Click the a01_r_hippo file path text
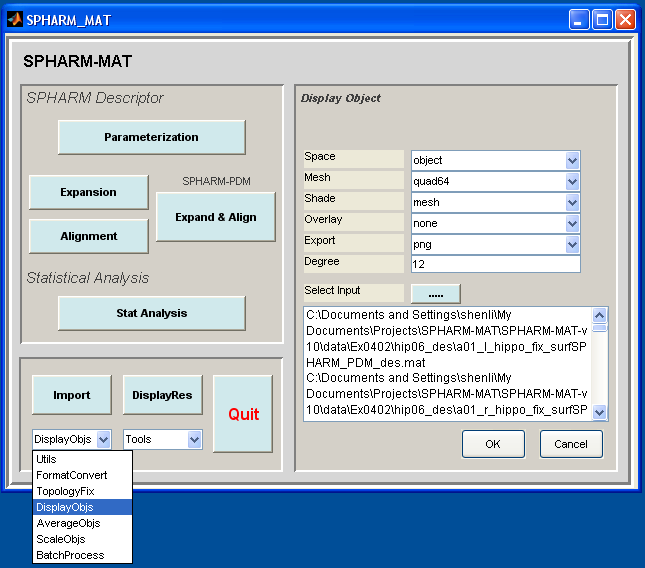This screenshot has width=645, height=568. [x=446, y=394]
